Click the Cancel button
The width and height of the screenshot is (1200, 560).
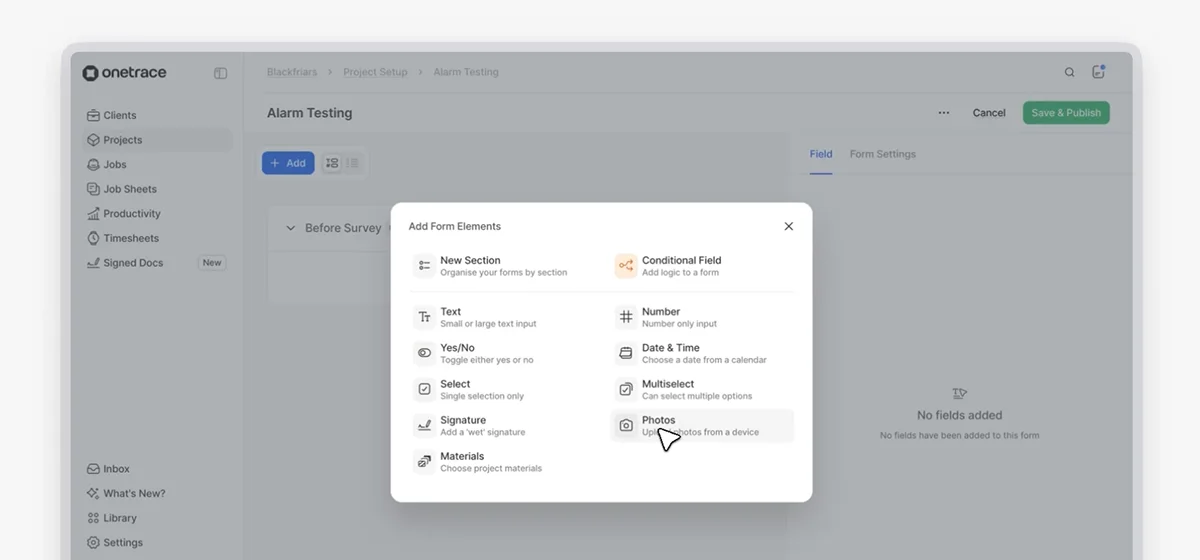tap(989, 113)
